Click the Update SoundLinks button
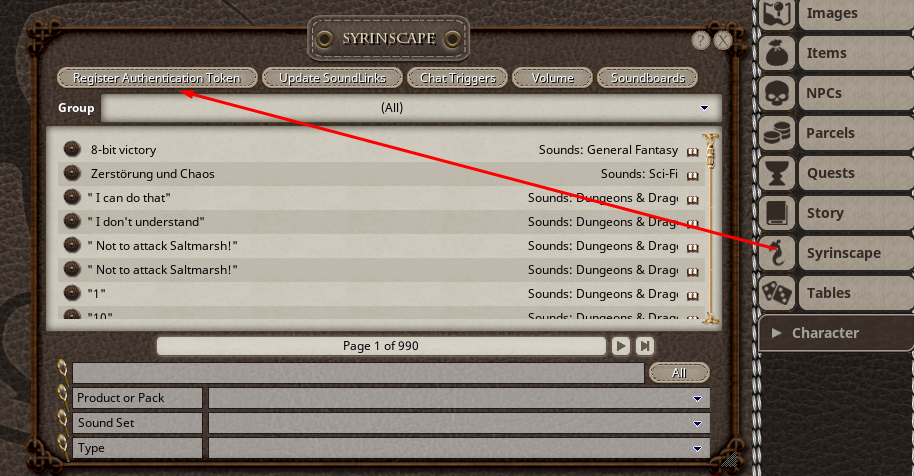Screen dimensions: 914x476 [x=332, y=78]
